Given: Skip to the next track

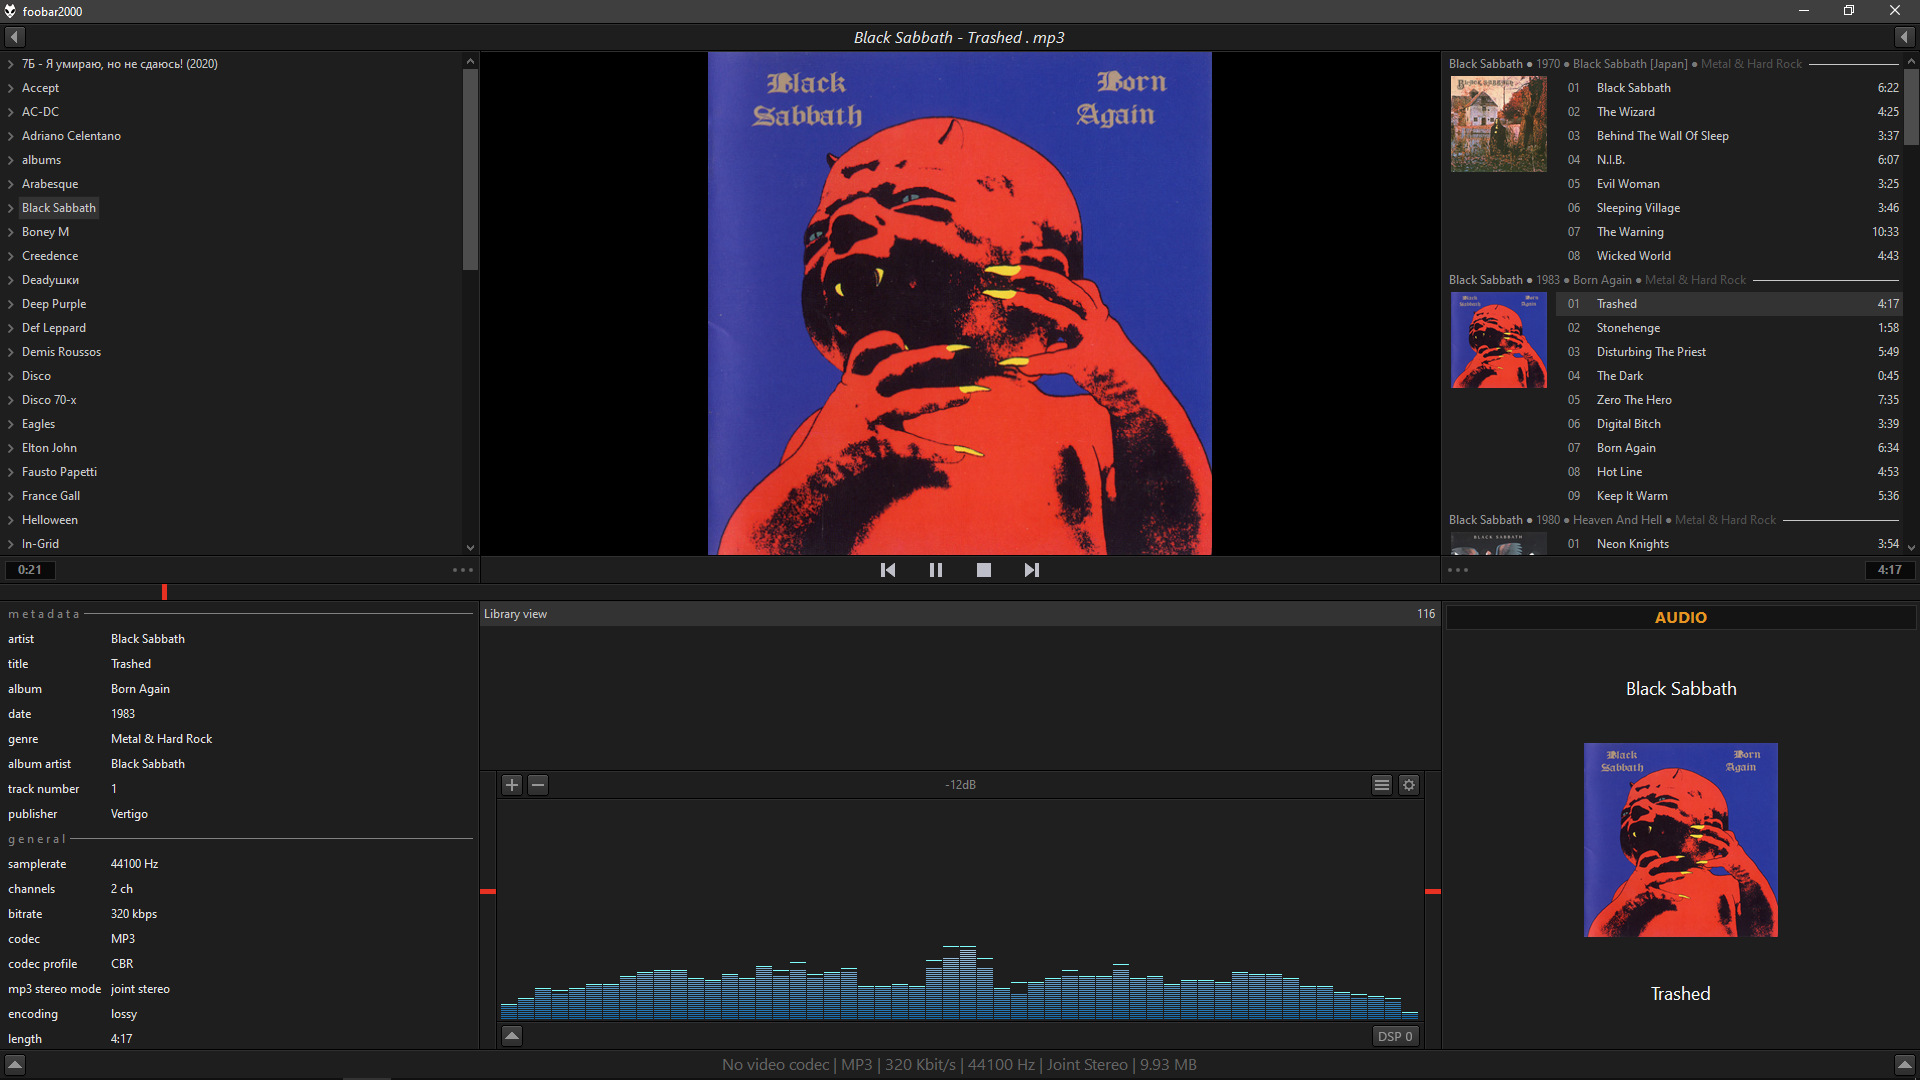Looking at the screenshot, I should point(1031,570).
